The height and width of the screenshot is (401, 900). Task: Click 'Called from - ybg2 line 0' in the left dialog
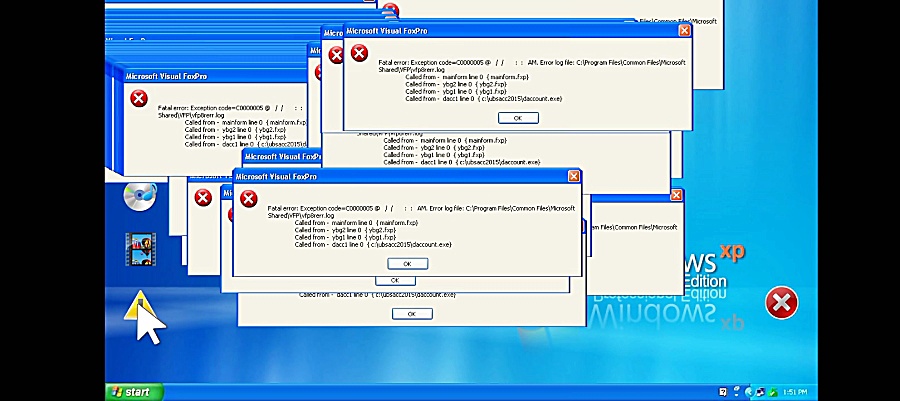click(x=218, y=130)
